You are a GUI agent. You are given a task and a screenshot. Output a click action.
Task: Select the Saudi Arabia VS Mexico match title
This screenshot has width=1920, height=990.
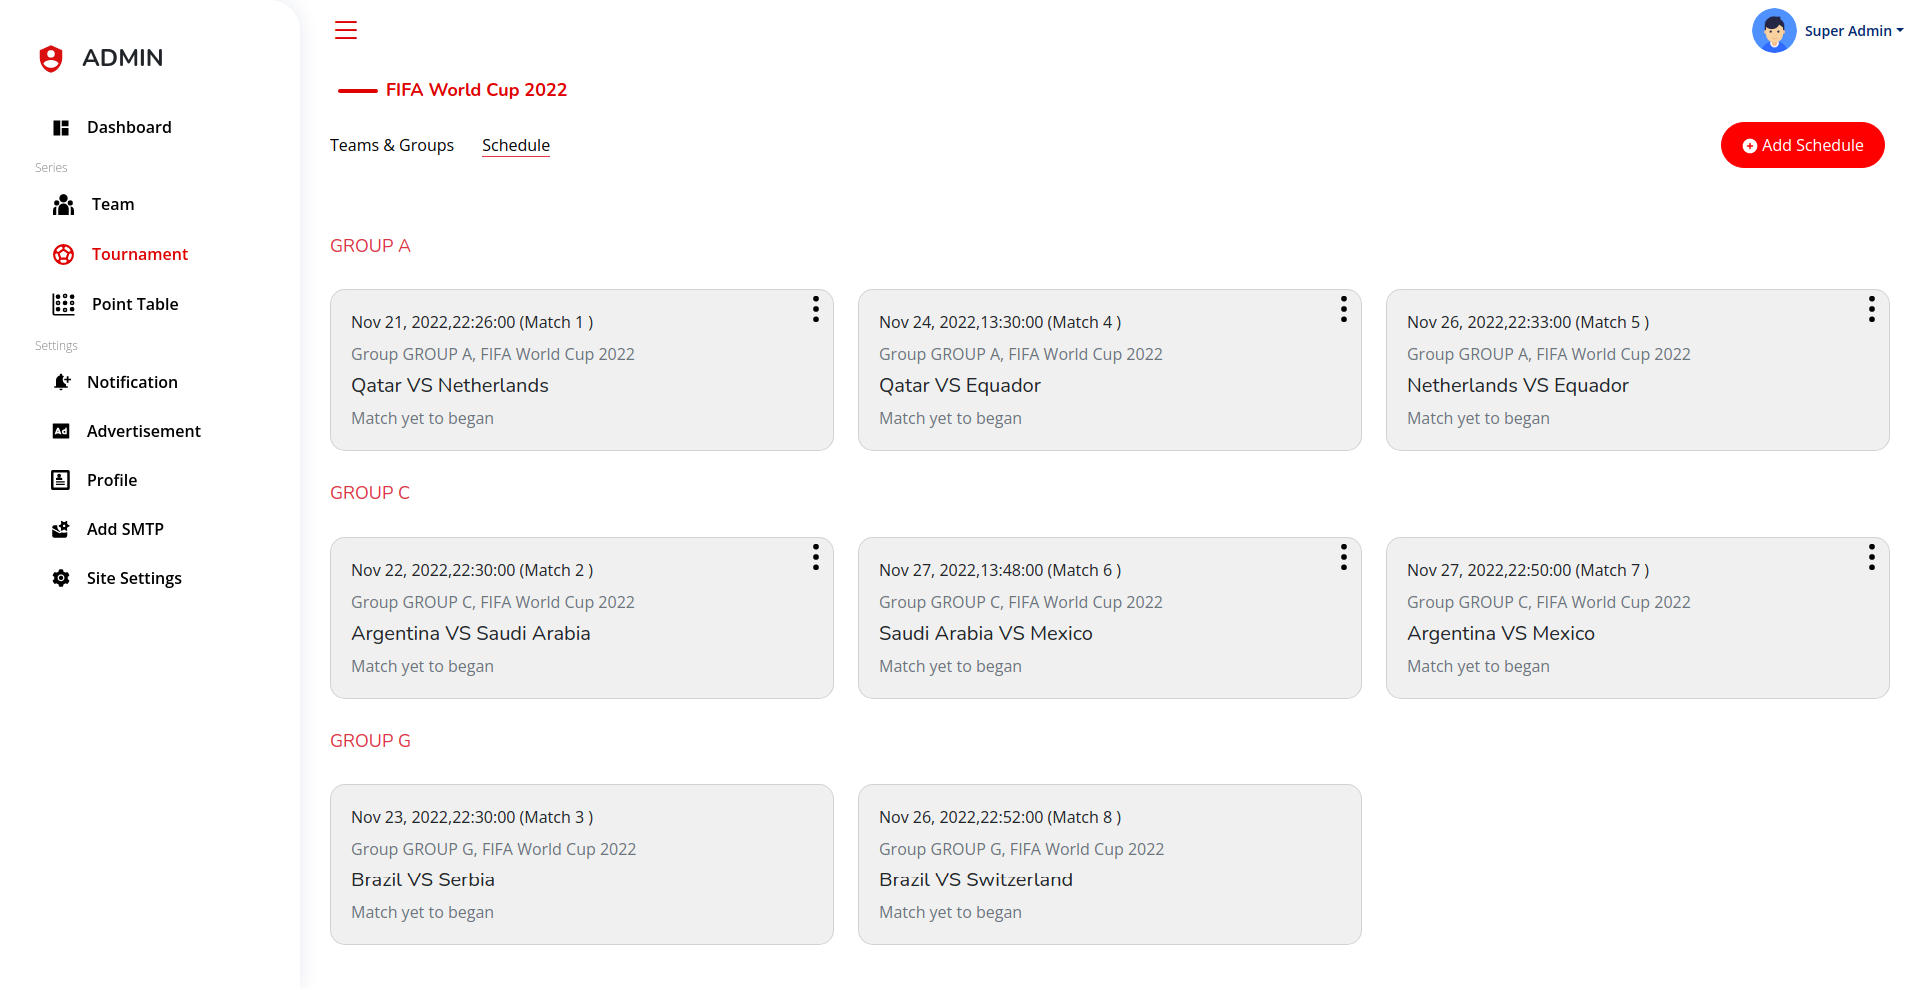click(986, 634)
